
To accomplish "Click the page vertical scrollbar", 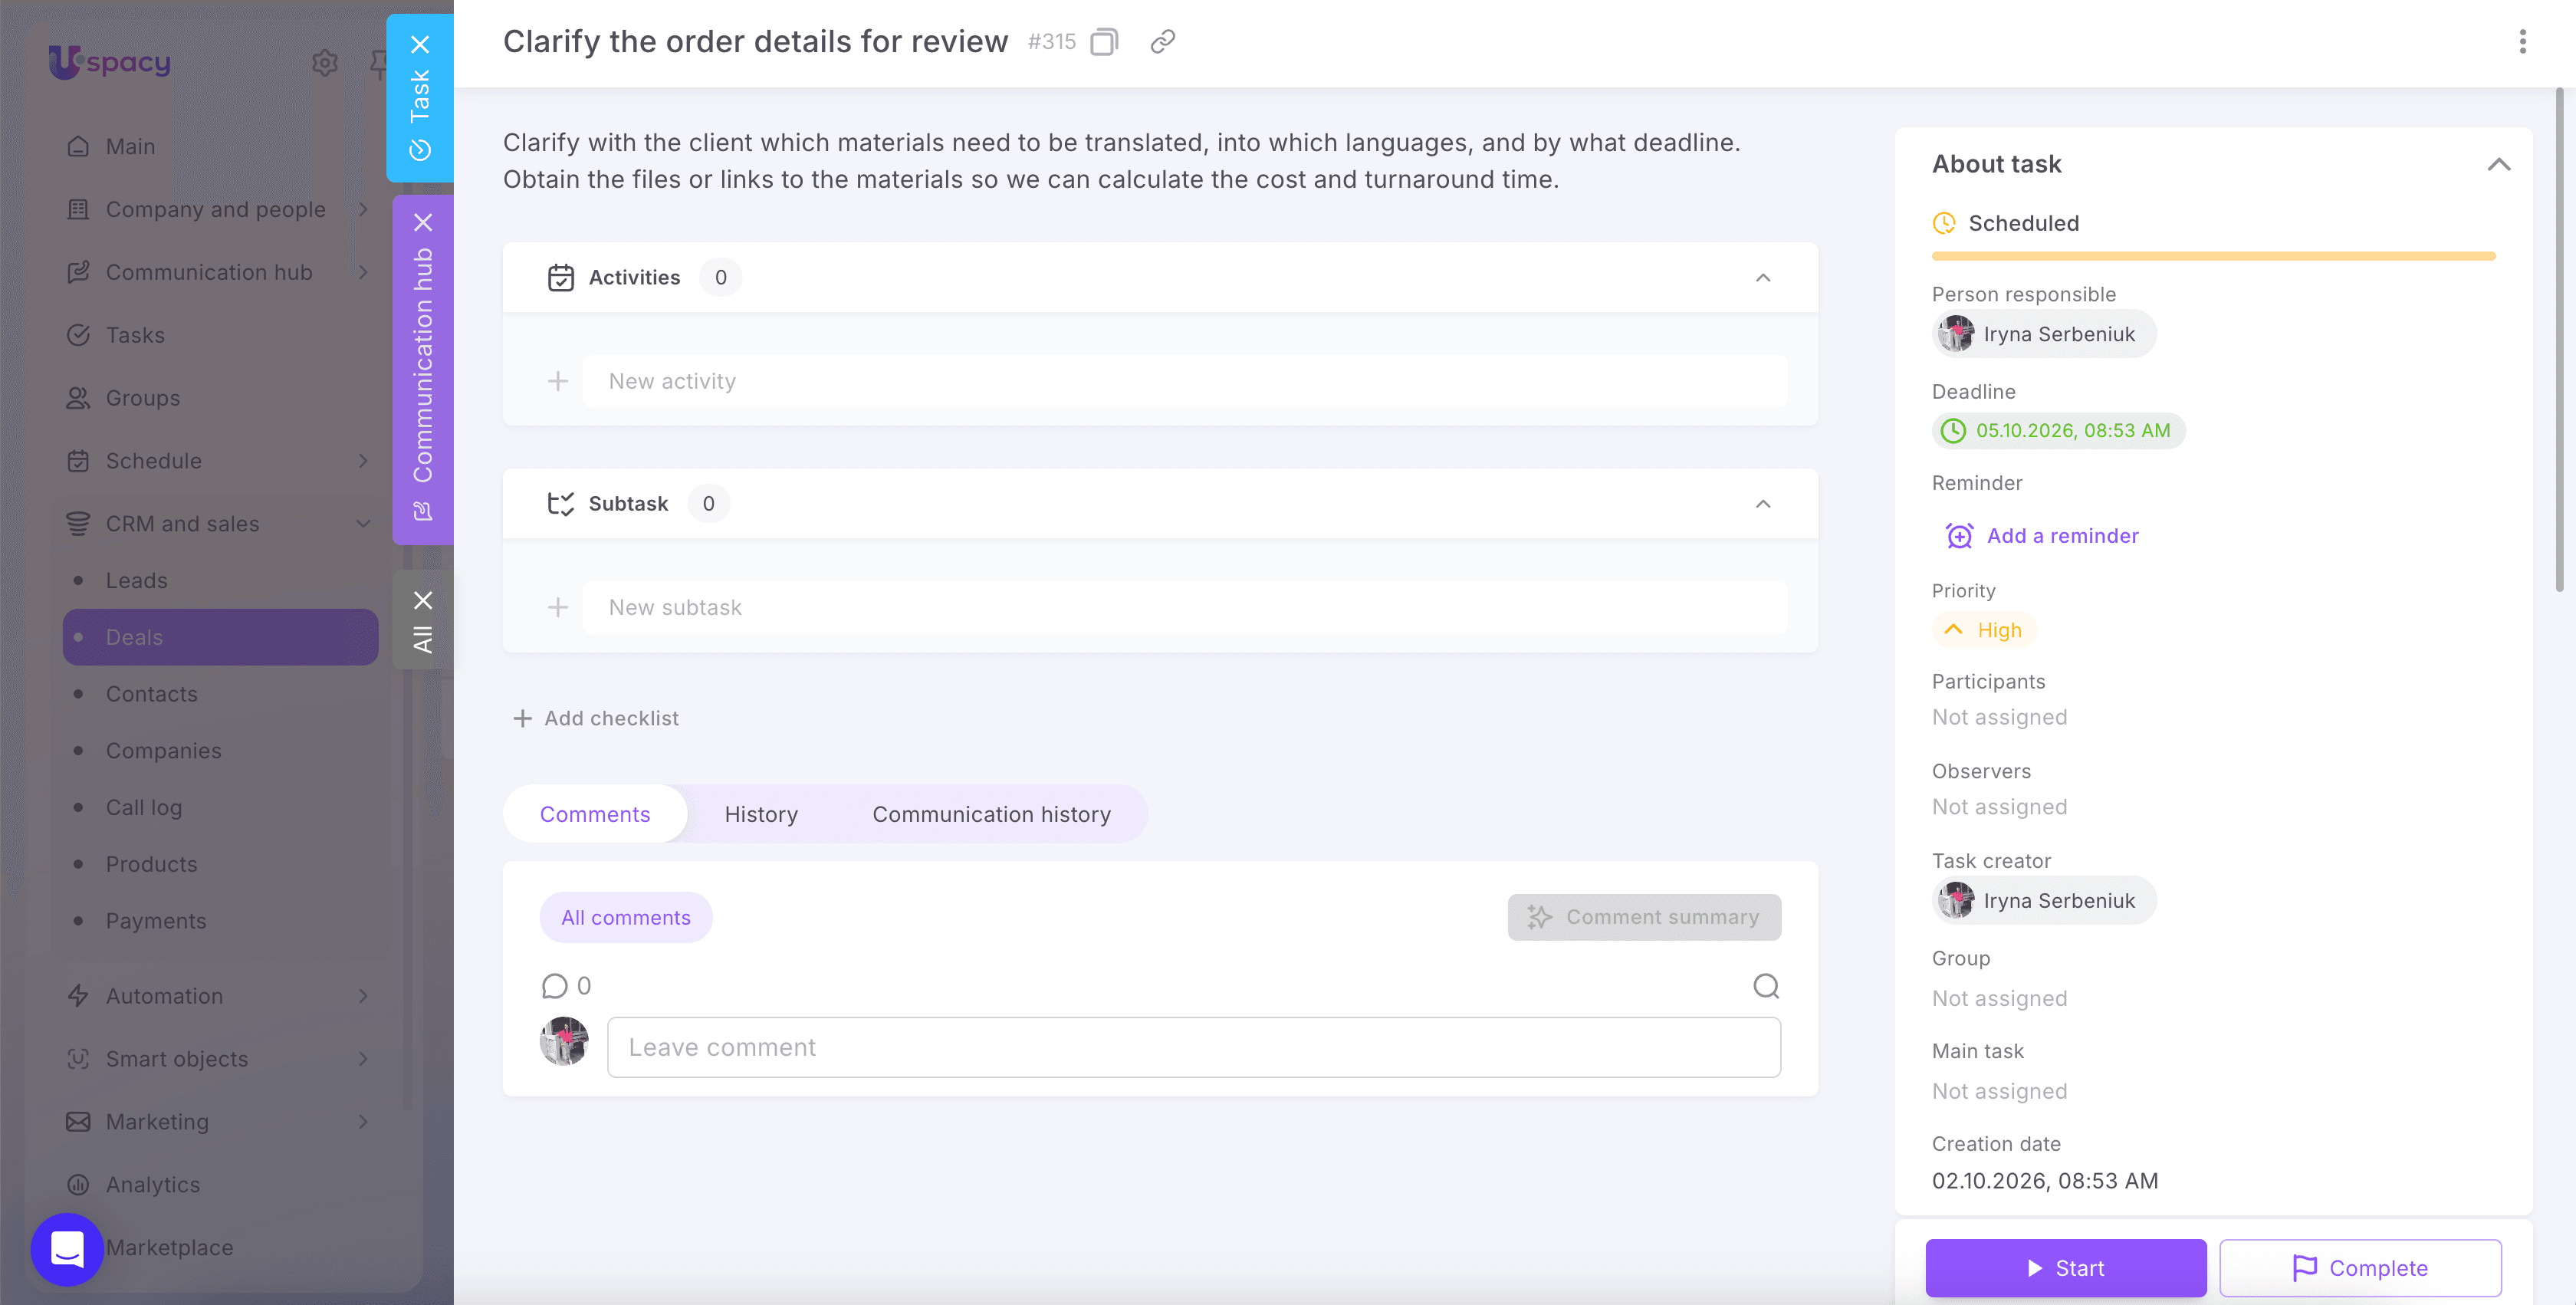I will click(2560, 340).
